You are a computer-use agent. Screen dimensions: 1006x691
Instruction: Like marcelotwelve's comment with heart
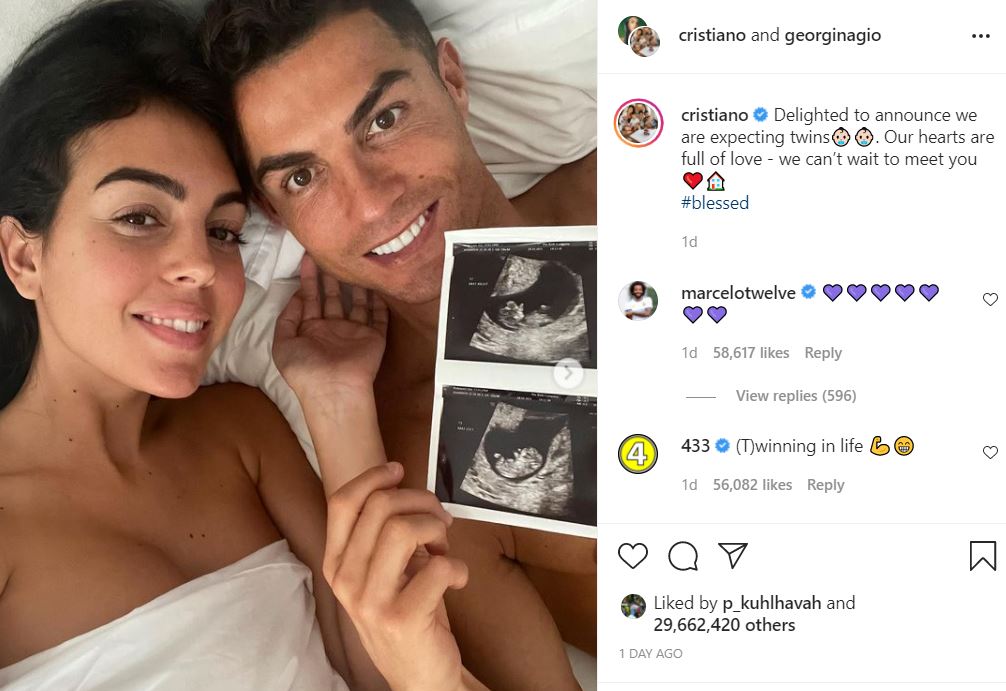[x=991, y=299]
